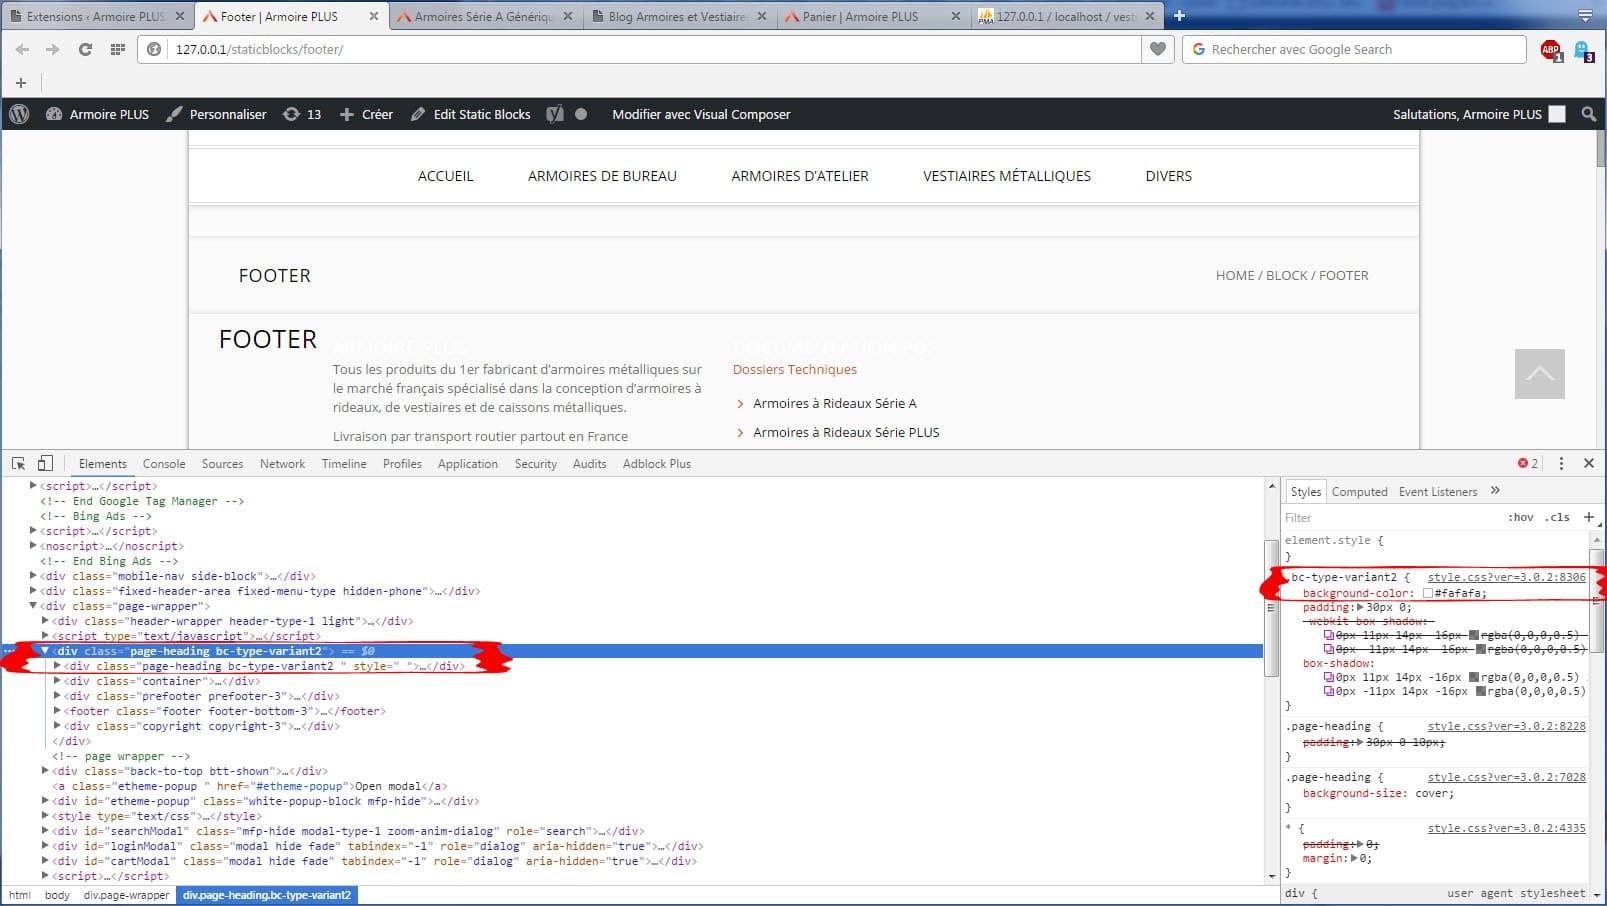Expand the mobile-nav side-block div
Screen dimensions: 1607x906
33,576
